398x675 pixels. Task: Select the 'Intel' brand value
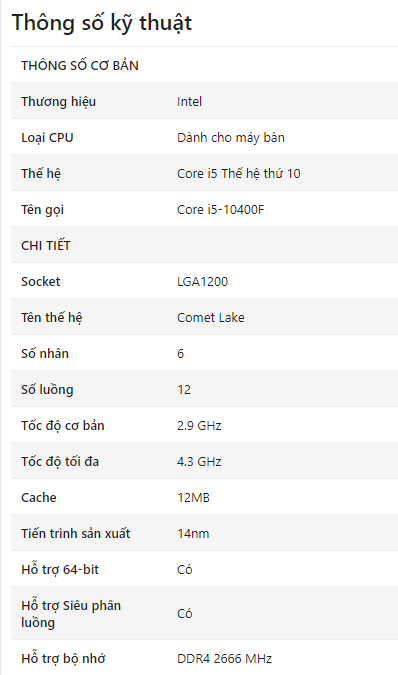189,102
